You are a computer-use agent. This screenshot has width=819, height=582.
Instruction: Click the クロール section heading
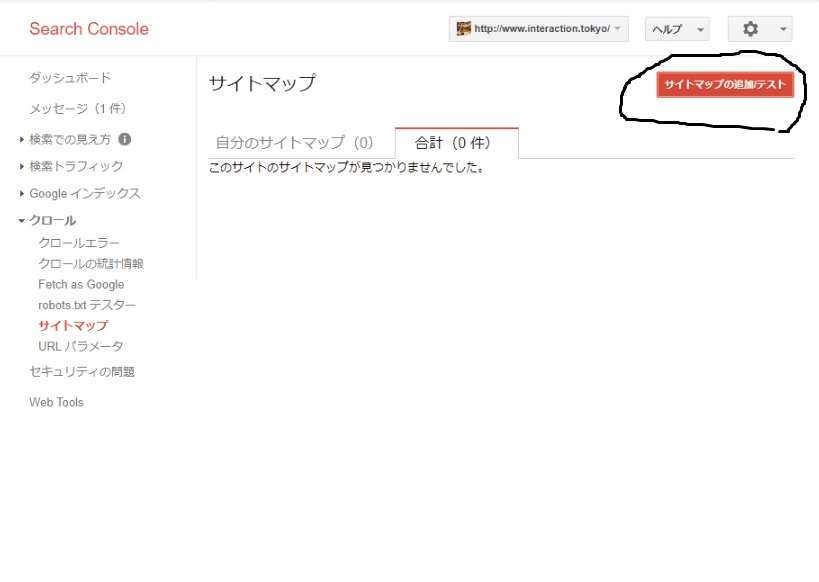click(x=53, y=220)
